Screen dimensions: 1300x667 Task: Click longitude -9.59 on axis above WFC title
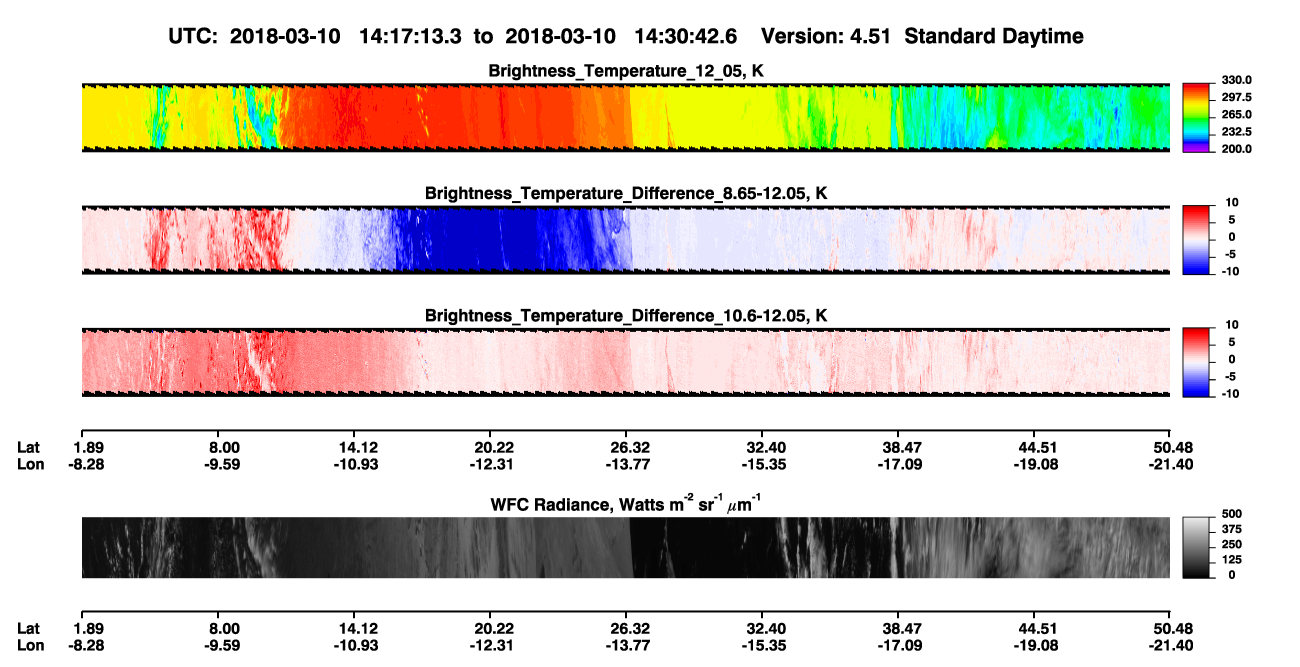[x=223, y=464]
